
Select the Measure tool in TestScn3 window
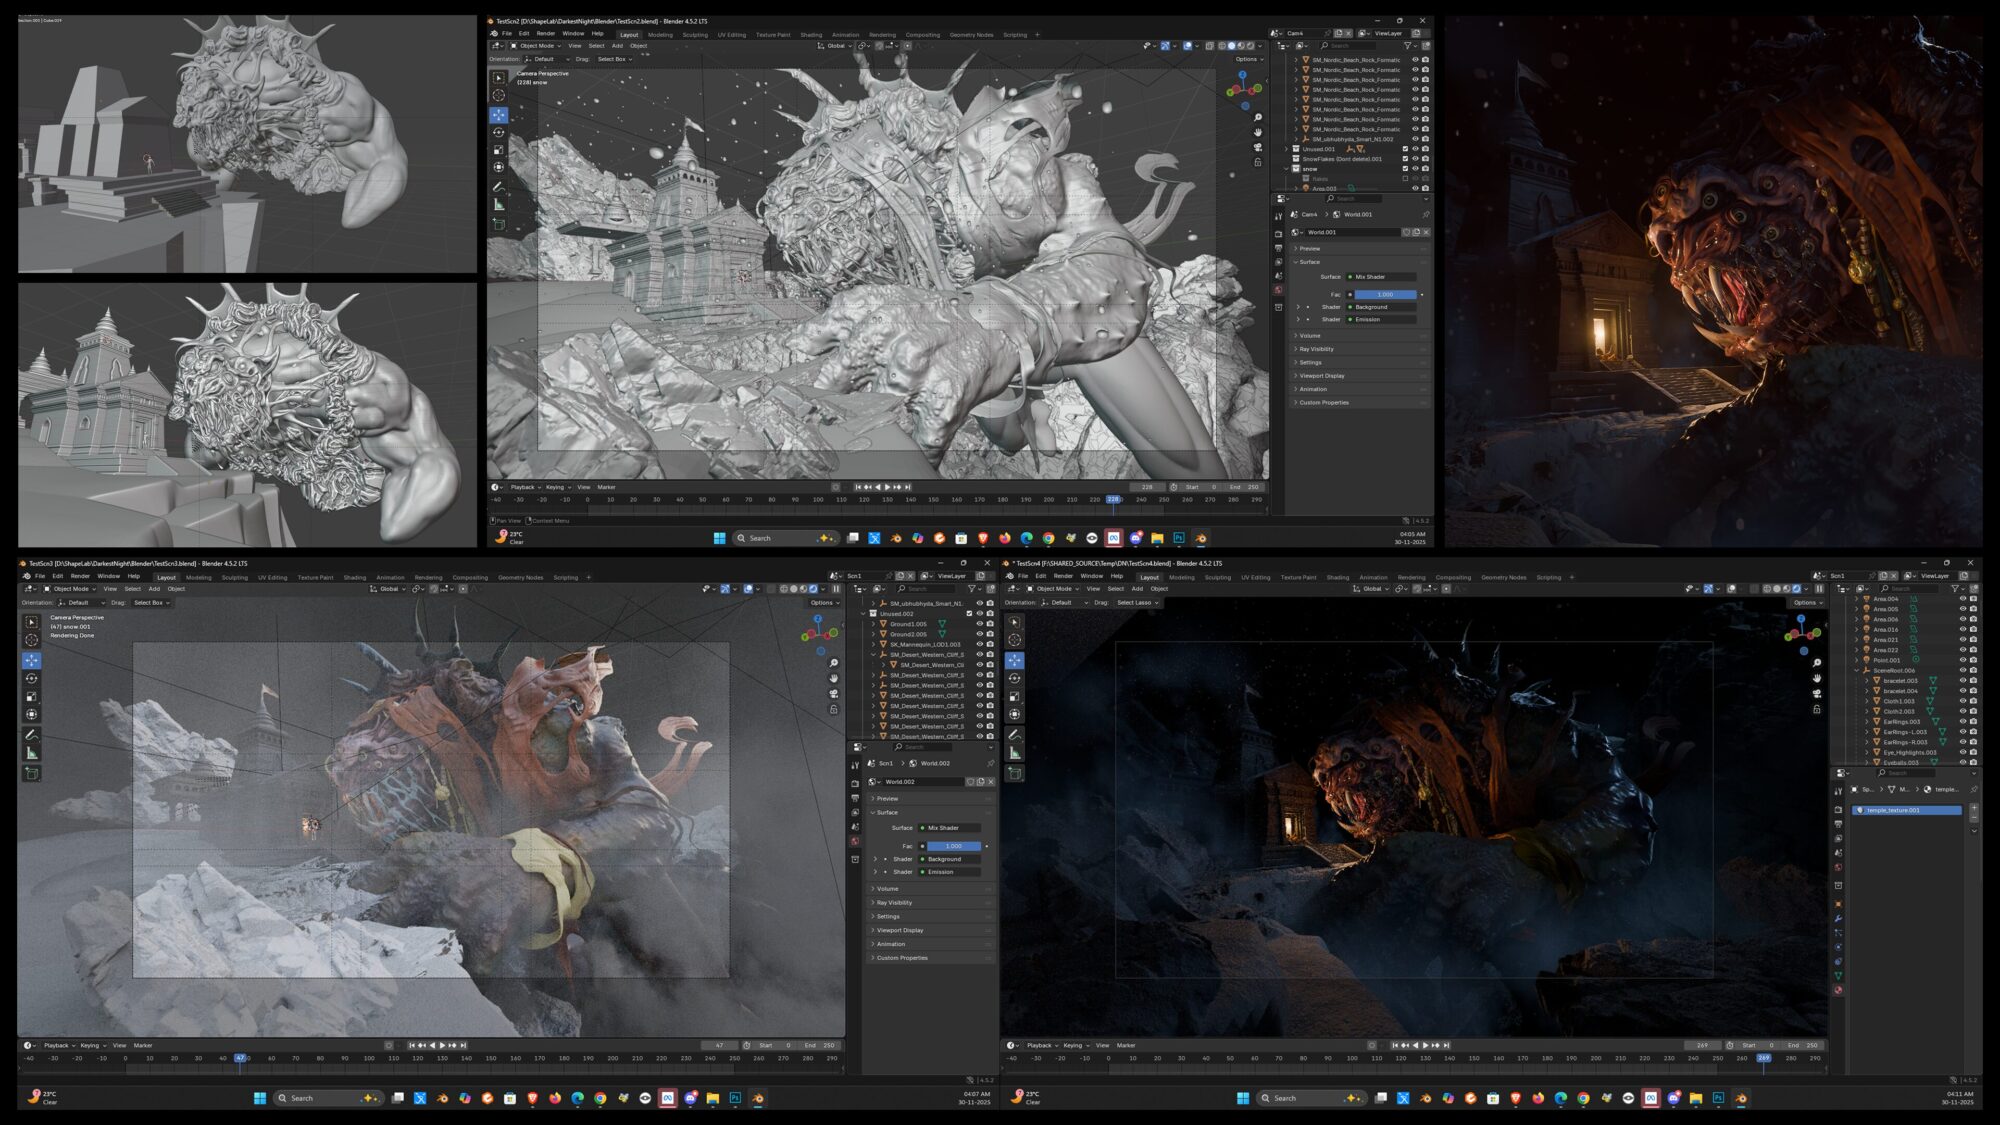[x=32, y=753]
